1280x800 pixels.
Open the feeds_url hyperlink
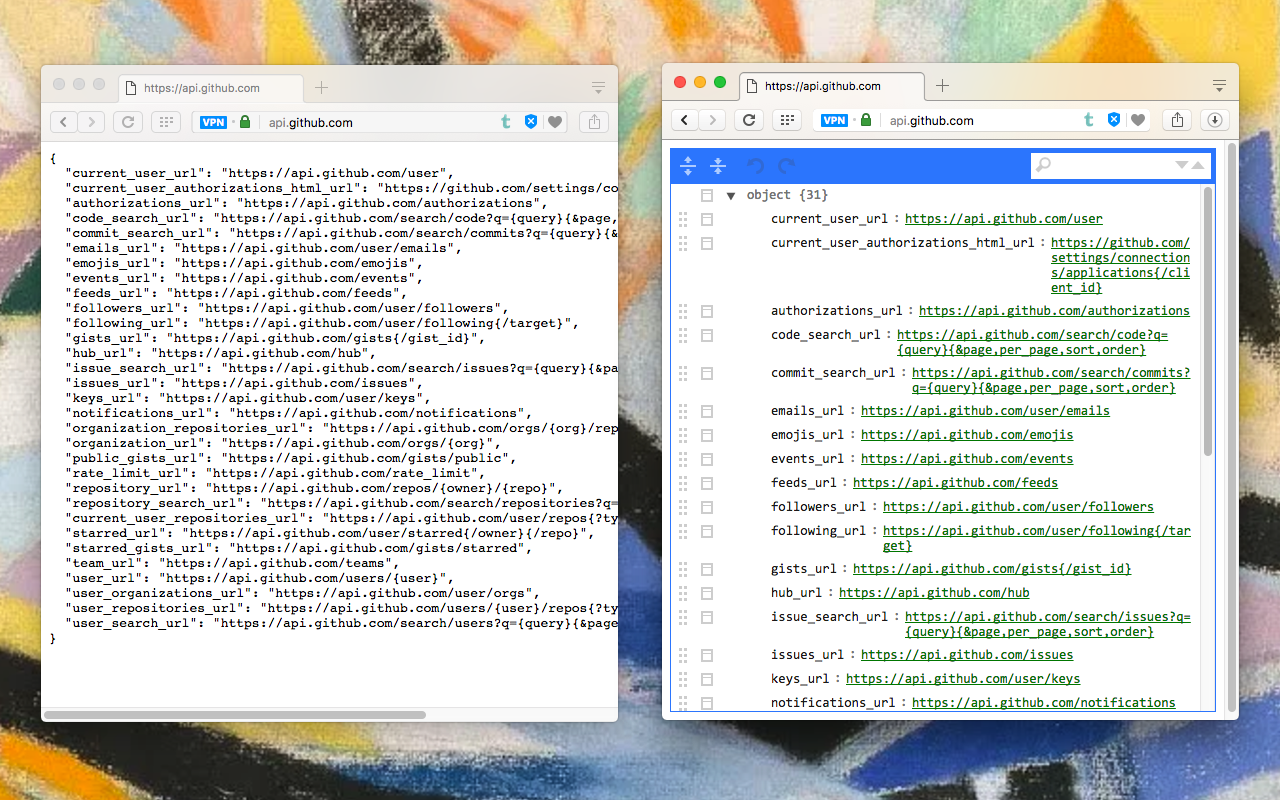[x=955, y=482]
